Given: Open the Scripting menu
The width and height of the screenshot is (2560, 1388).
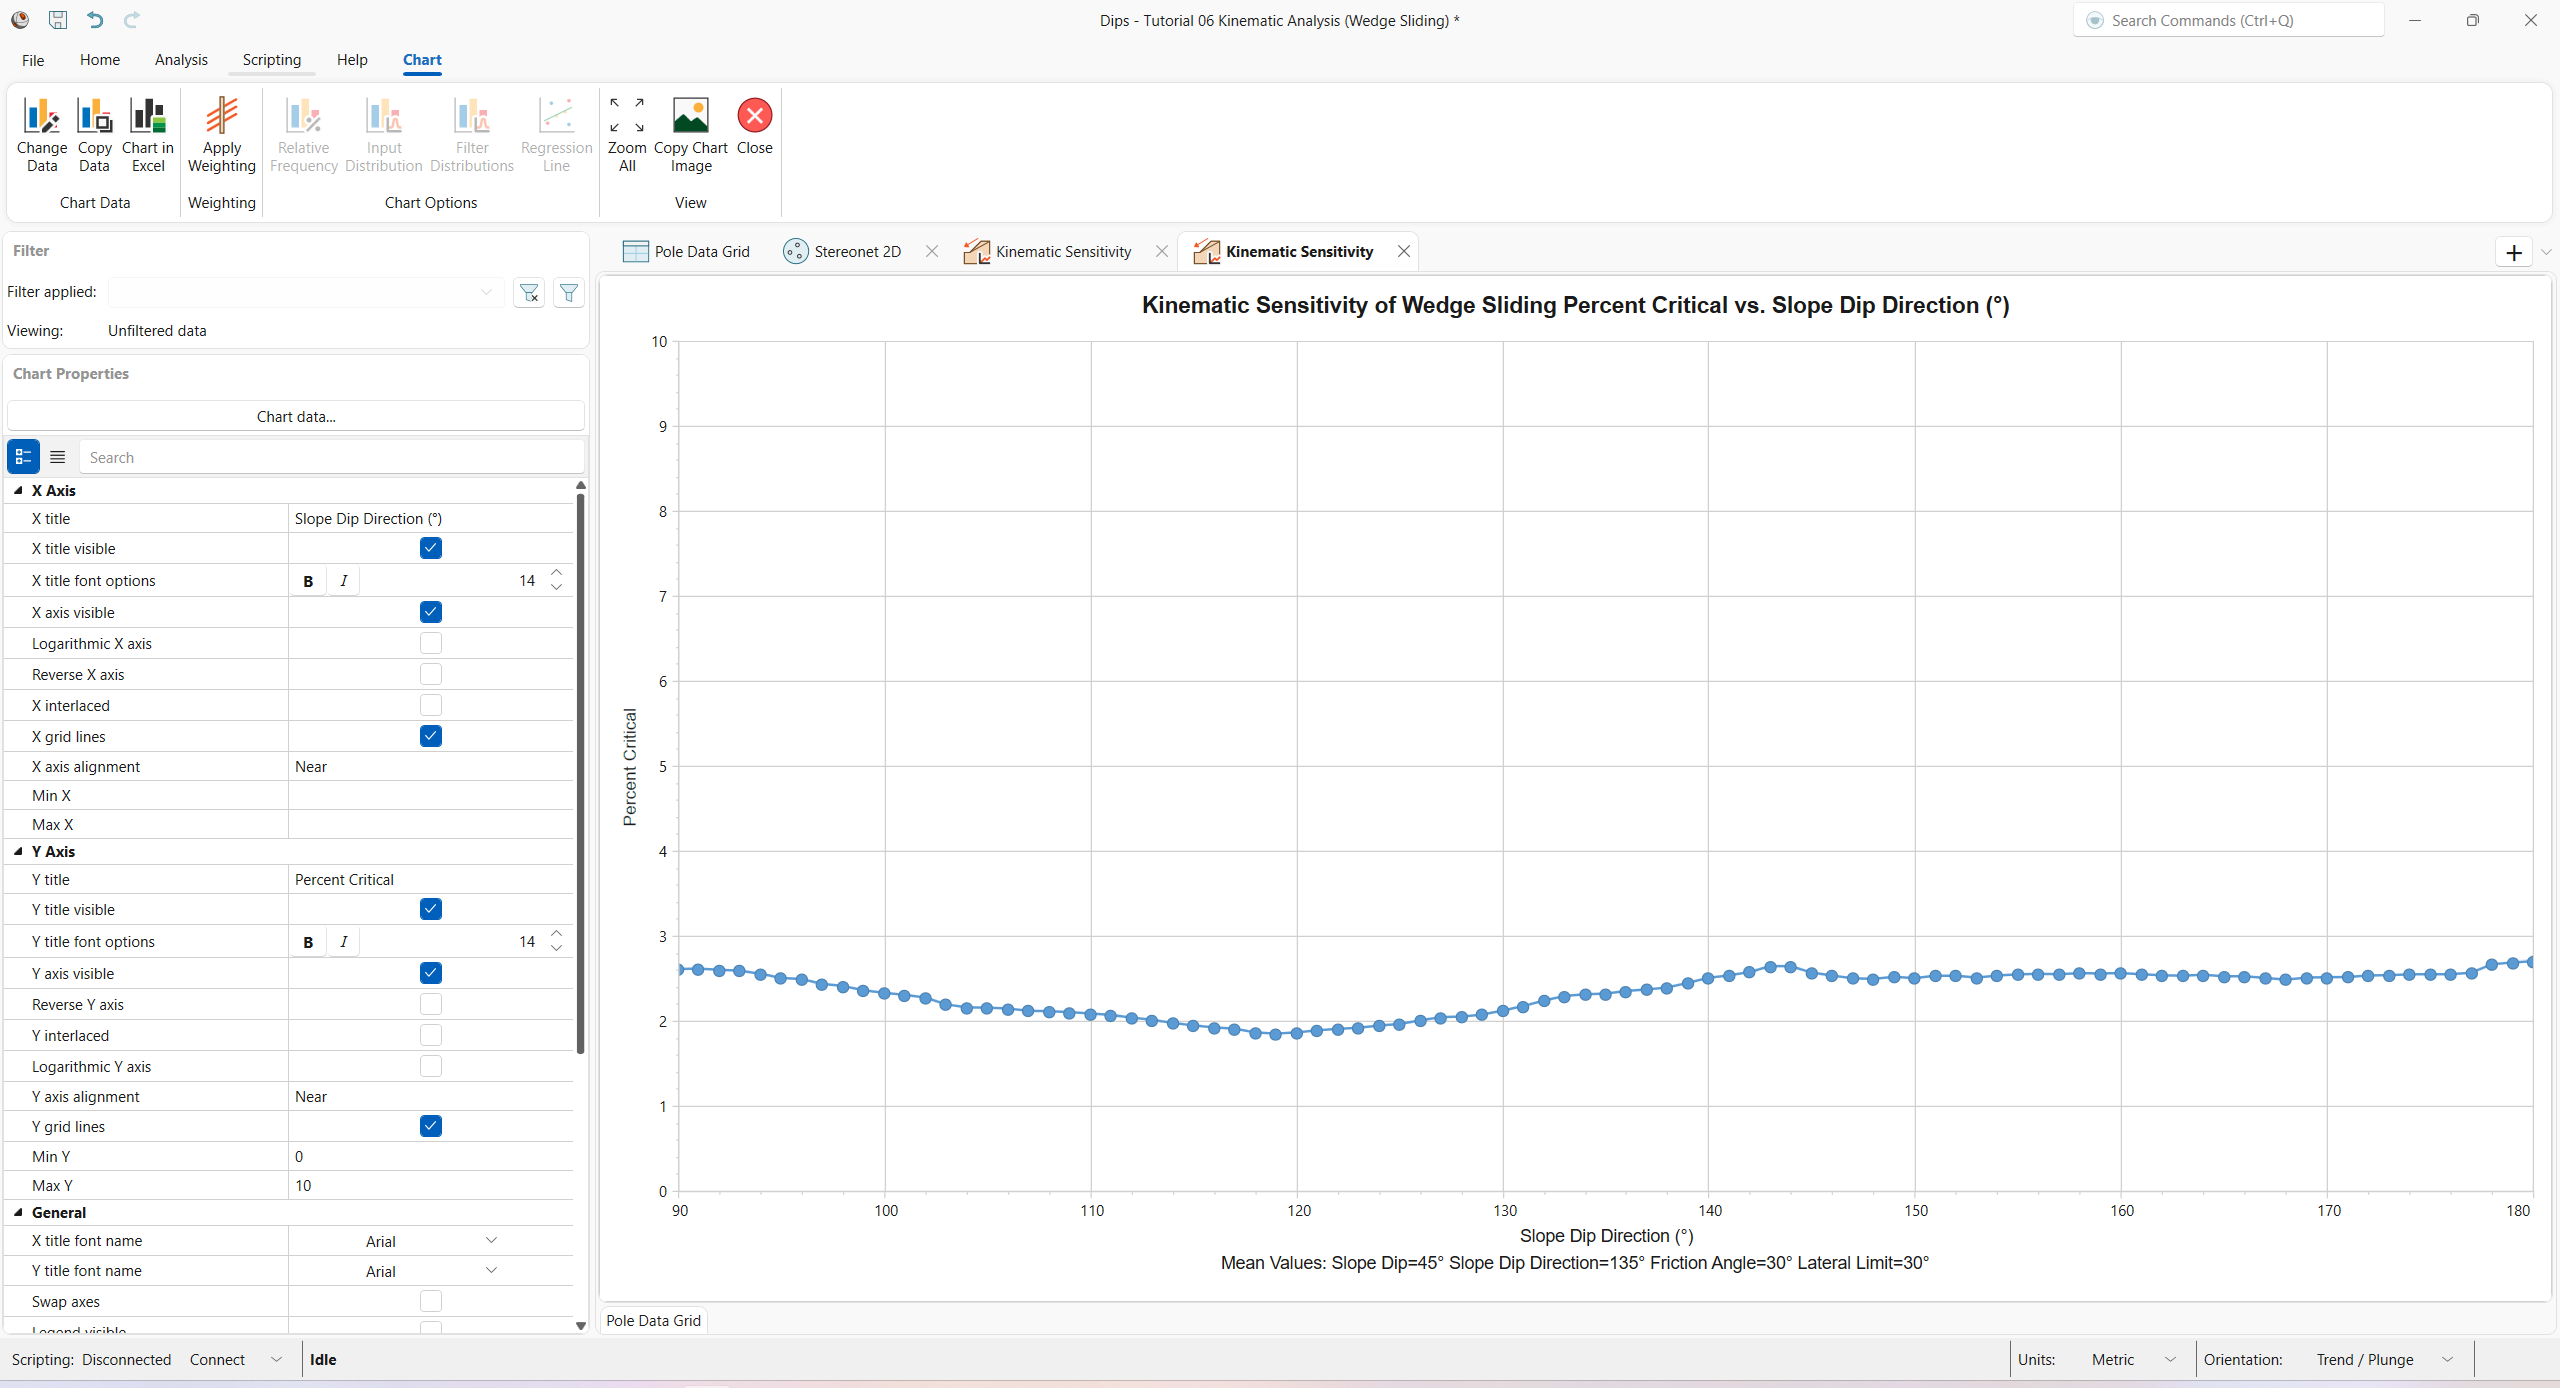Looking at the screenshot, I should (x=272, y=60).
